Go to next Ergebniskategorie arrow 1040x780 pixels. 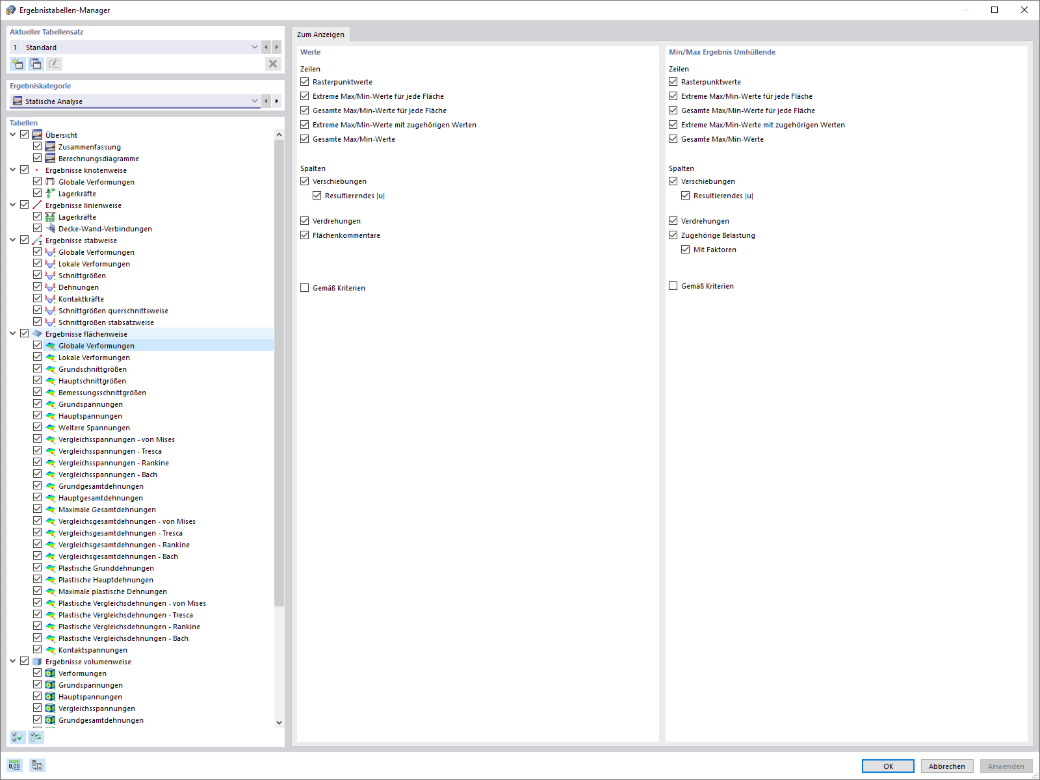(x=277, y=101)
